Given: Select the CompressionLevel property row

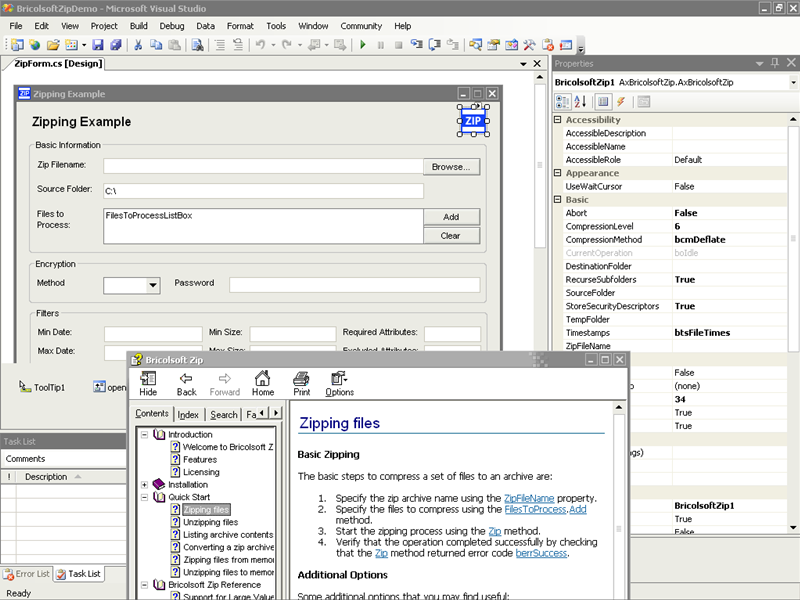Looking at the screenshot, I should coord(675,226).
